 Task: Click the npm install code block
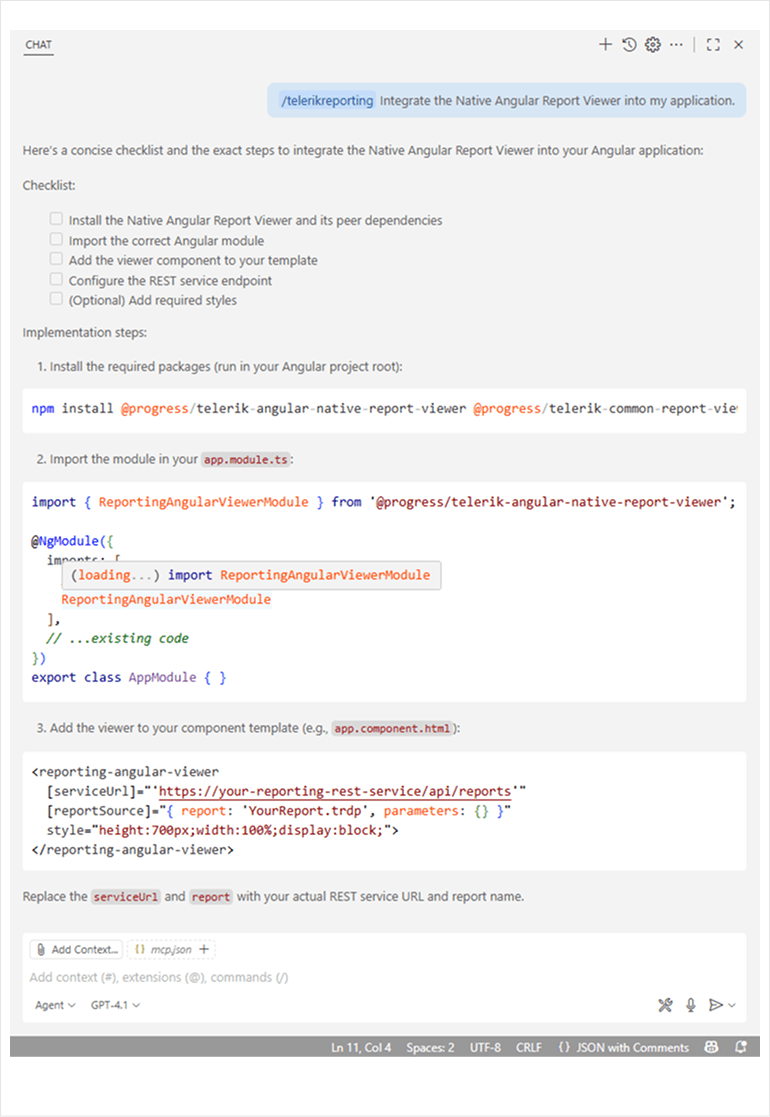pyautogui.click(x=385, y=409)
